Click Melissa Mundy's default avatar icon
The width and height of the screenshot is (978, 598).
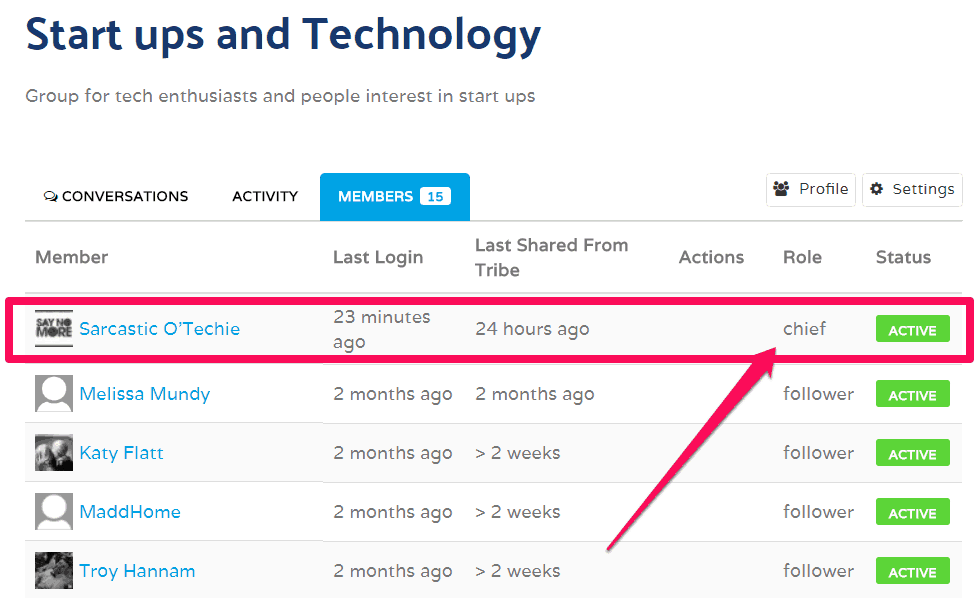[54, 394]
